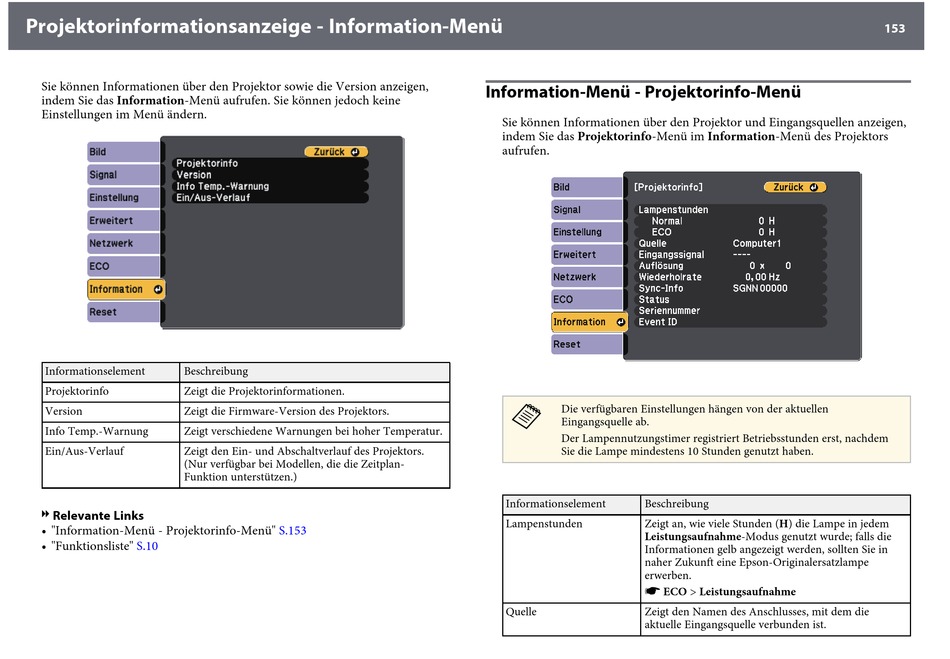Click the enter icon on the Information tab in the left menu

coord(158,290)
